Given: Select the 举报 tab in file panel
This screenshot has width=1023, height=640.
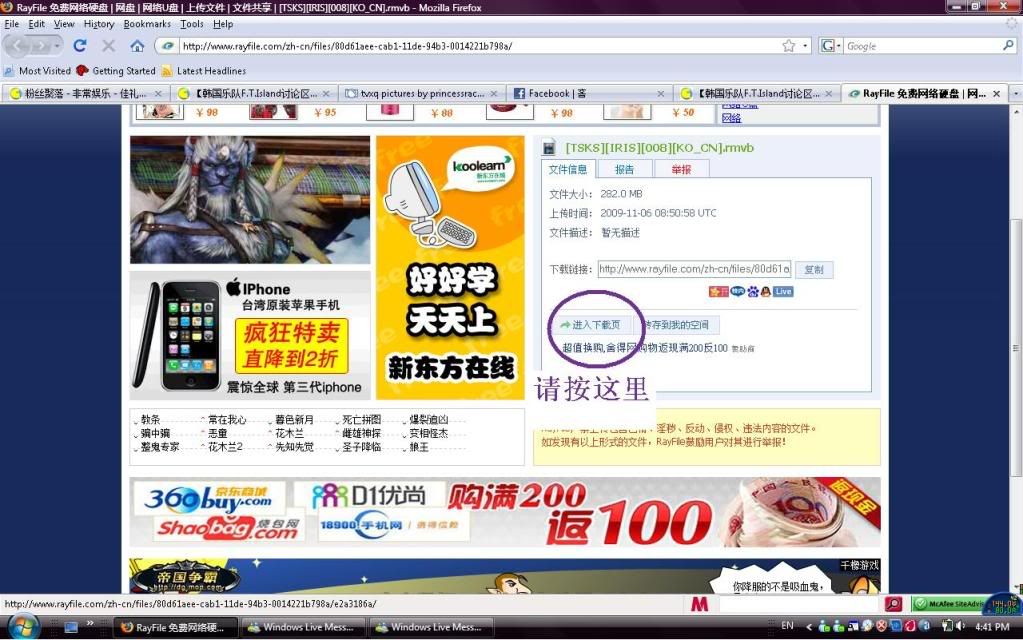Looking at the screenshot, I should point(681,170).
